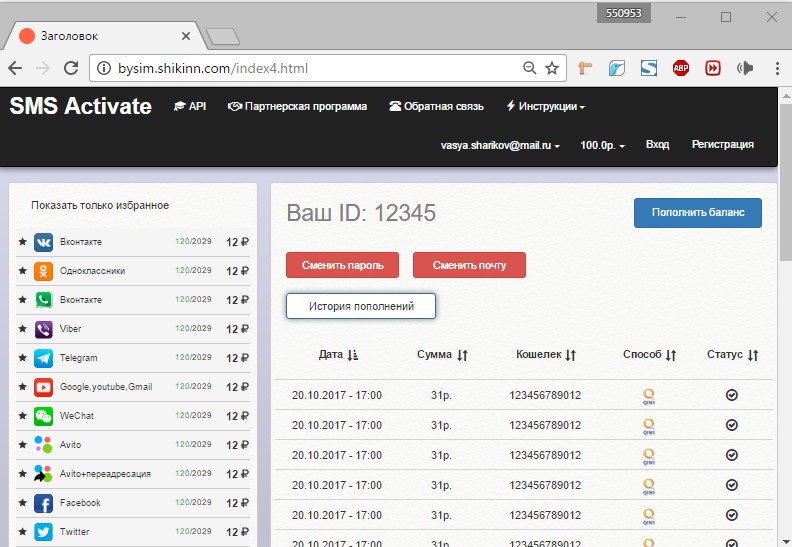Toggle favorite star for Google,youtube,Gmail row
The width and height of the screenshot is (792, 547).
click(22, 386)
